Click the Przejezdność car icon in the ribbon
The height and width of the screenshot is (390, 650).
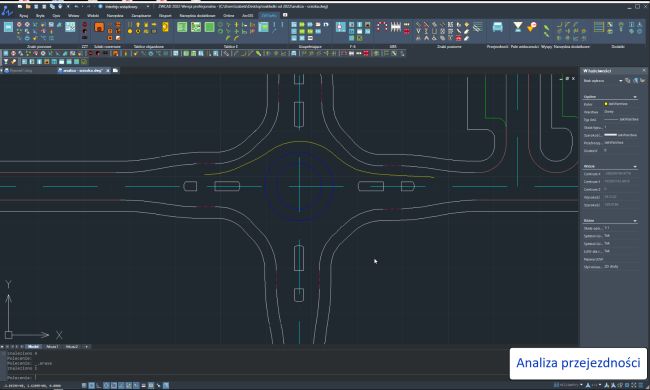coord(497,27)
